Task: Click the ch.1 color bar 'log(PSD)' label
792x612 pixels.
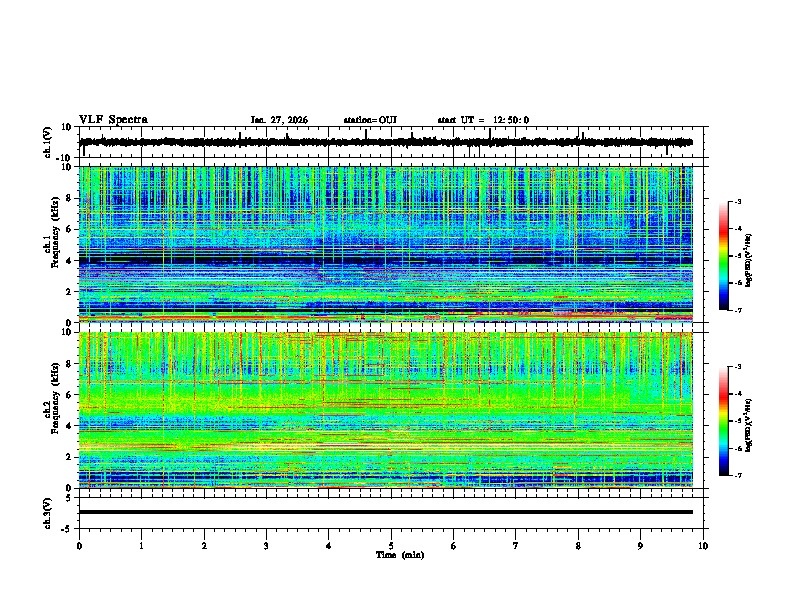Action: click(749, 261)
